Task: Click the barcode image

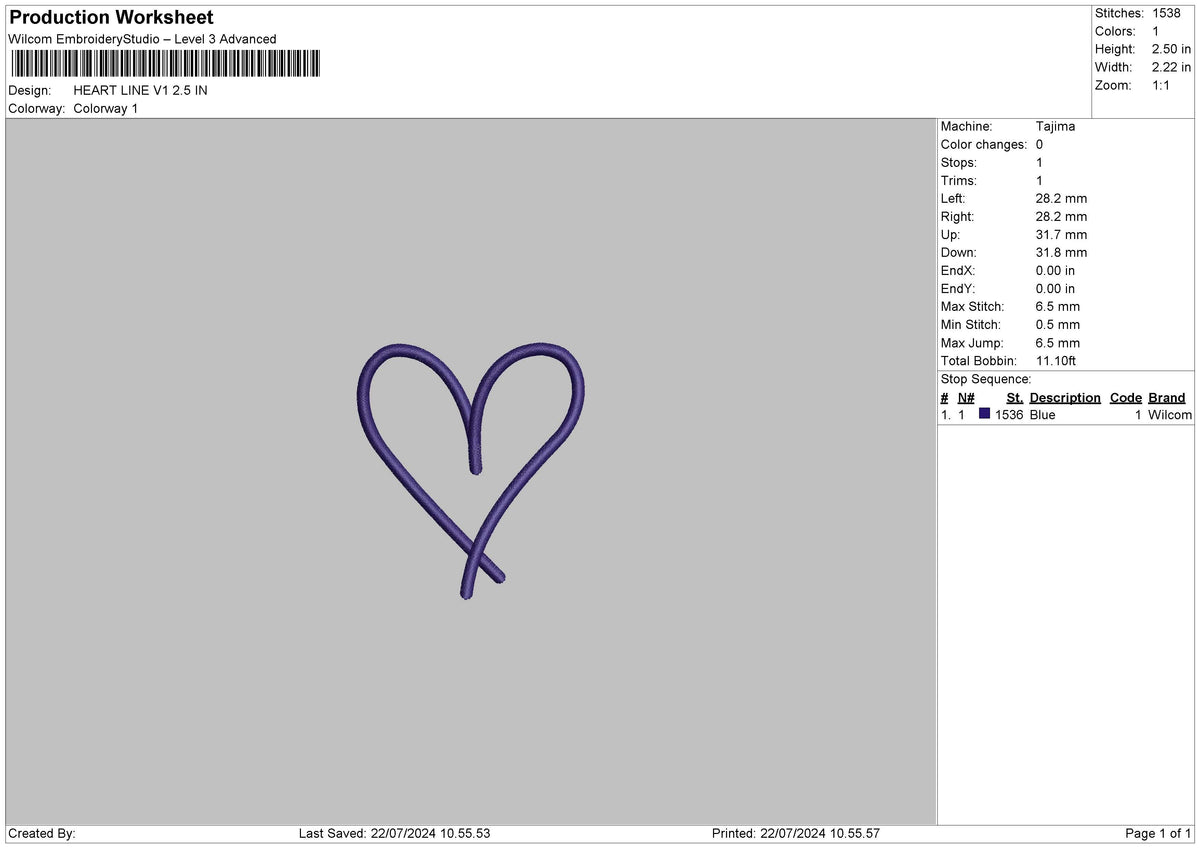Action: (165, 64)
